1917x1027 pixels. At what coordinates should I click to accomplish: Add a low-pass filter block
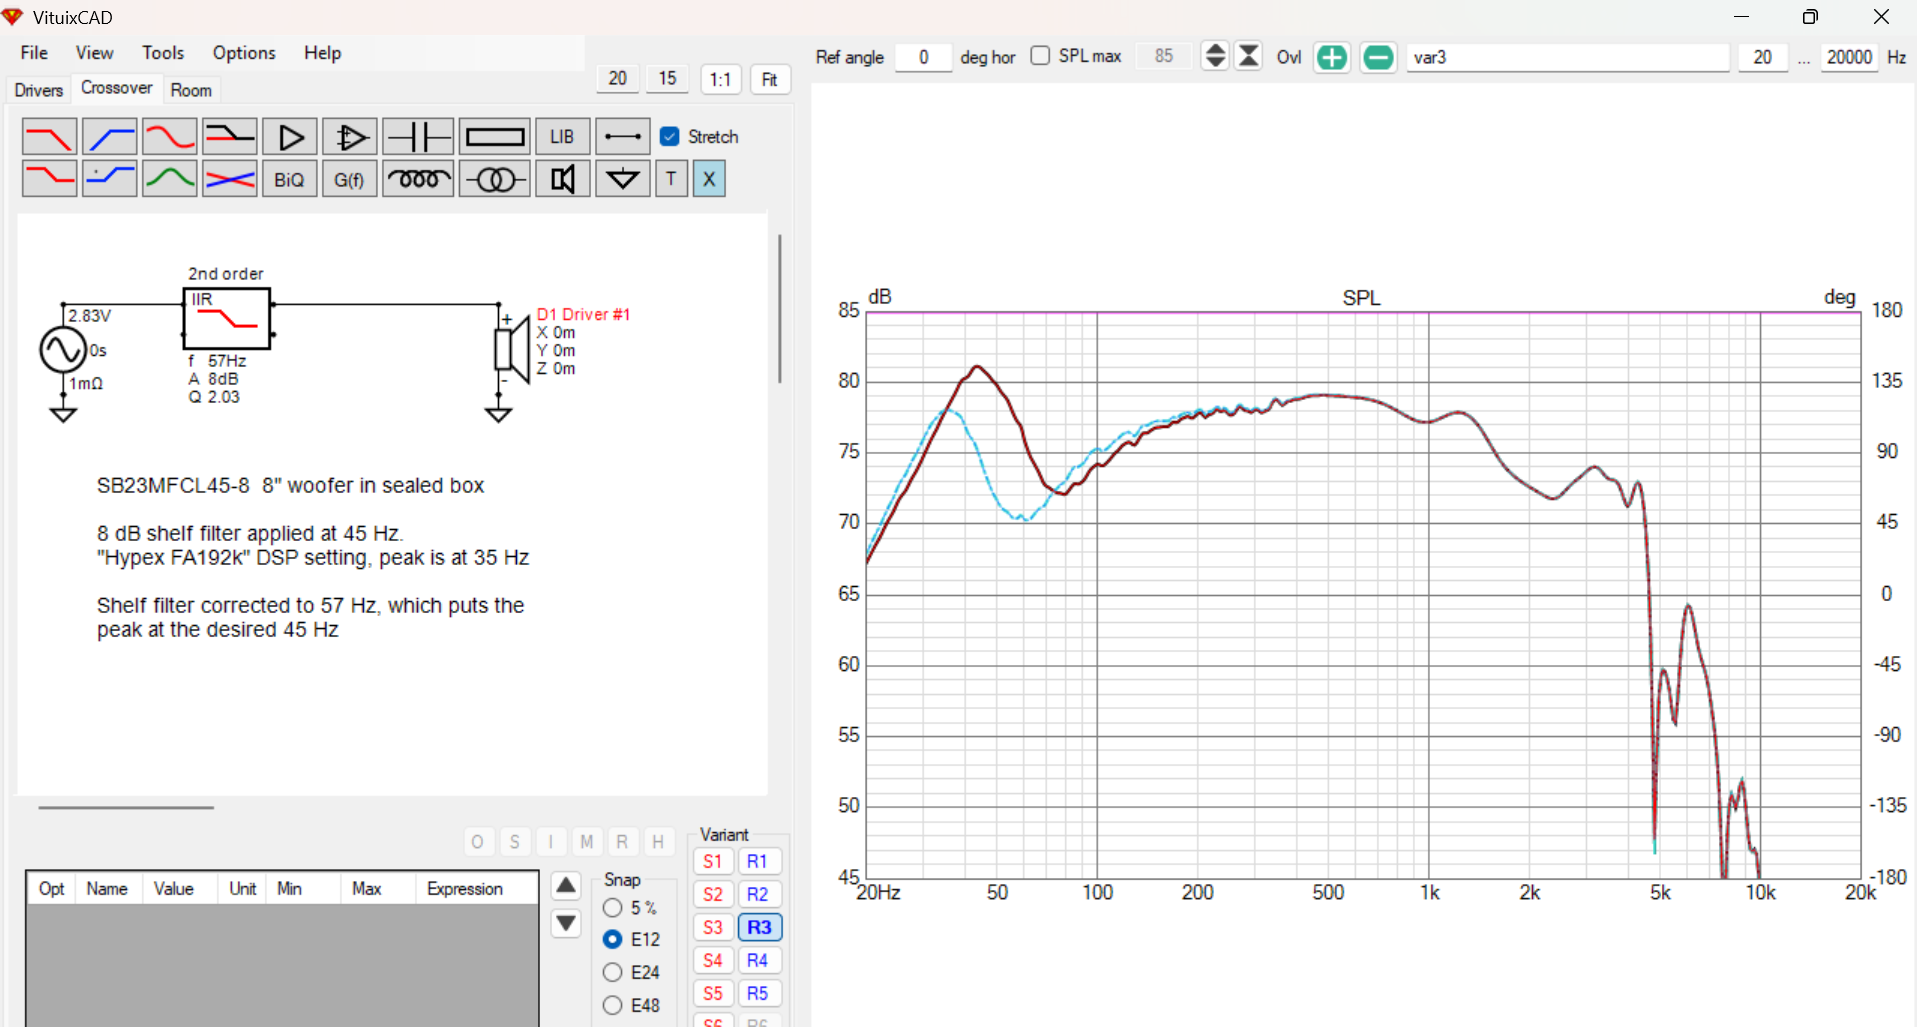click(49, 137)
